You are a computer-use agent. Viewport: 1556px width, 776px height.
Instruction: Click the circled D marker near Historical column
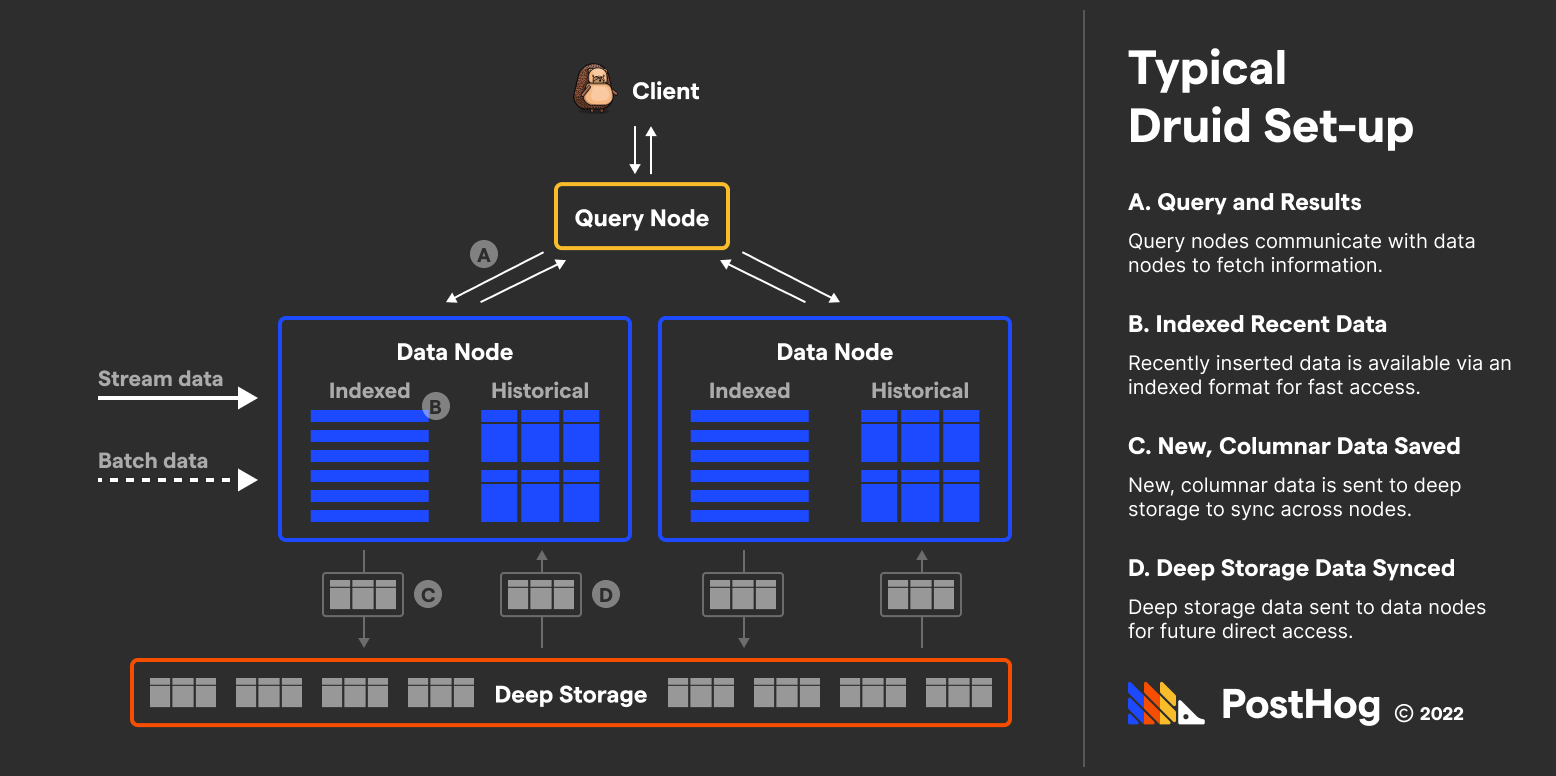(x=607, y=593)
